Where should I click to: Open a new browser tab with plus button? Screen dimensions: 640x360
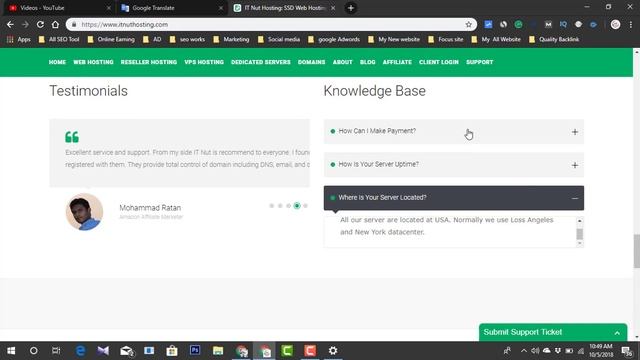point(351,8)
